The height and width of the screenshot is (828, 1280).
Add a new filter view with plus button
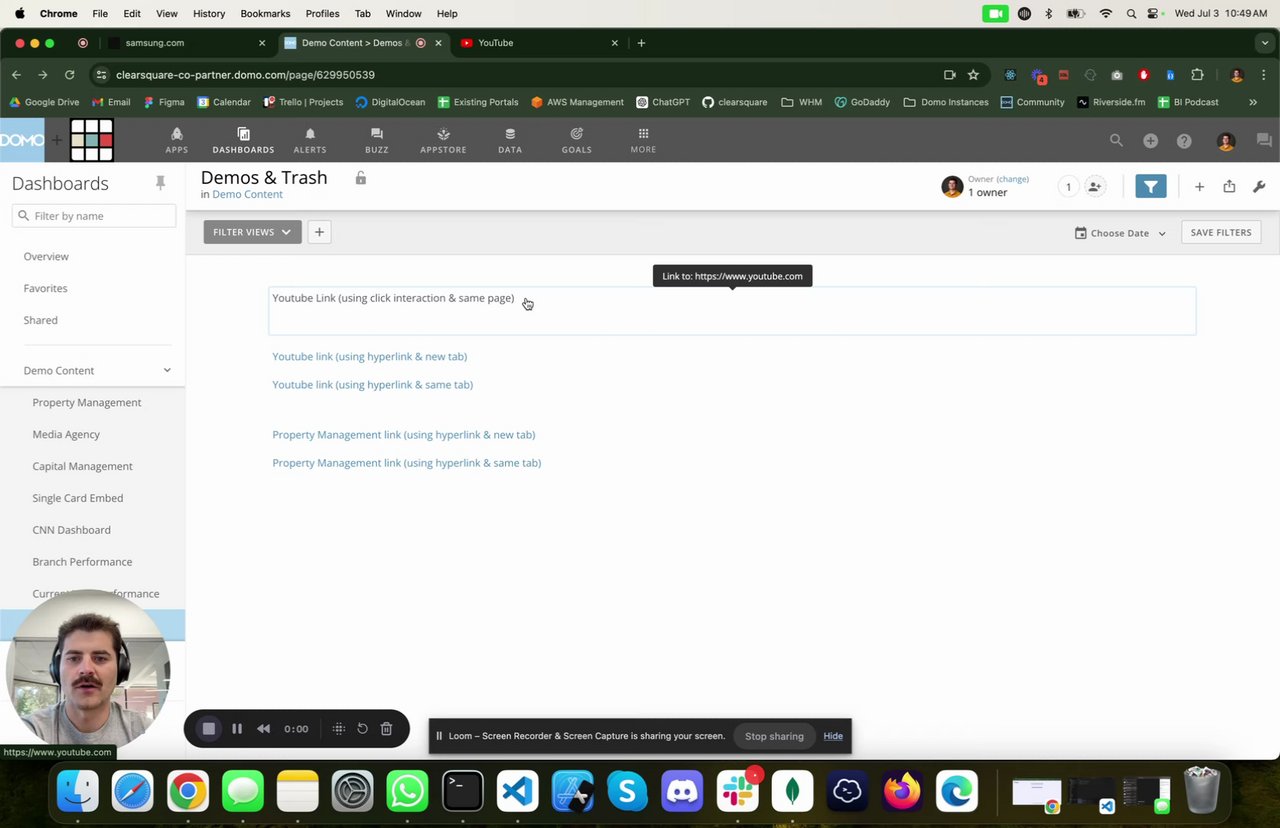pos(319,232)
